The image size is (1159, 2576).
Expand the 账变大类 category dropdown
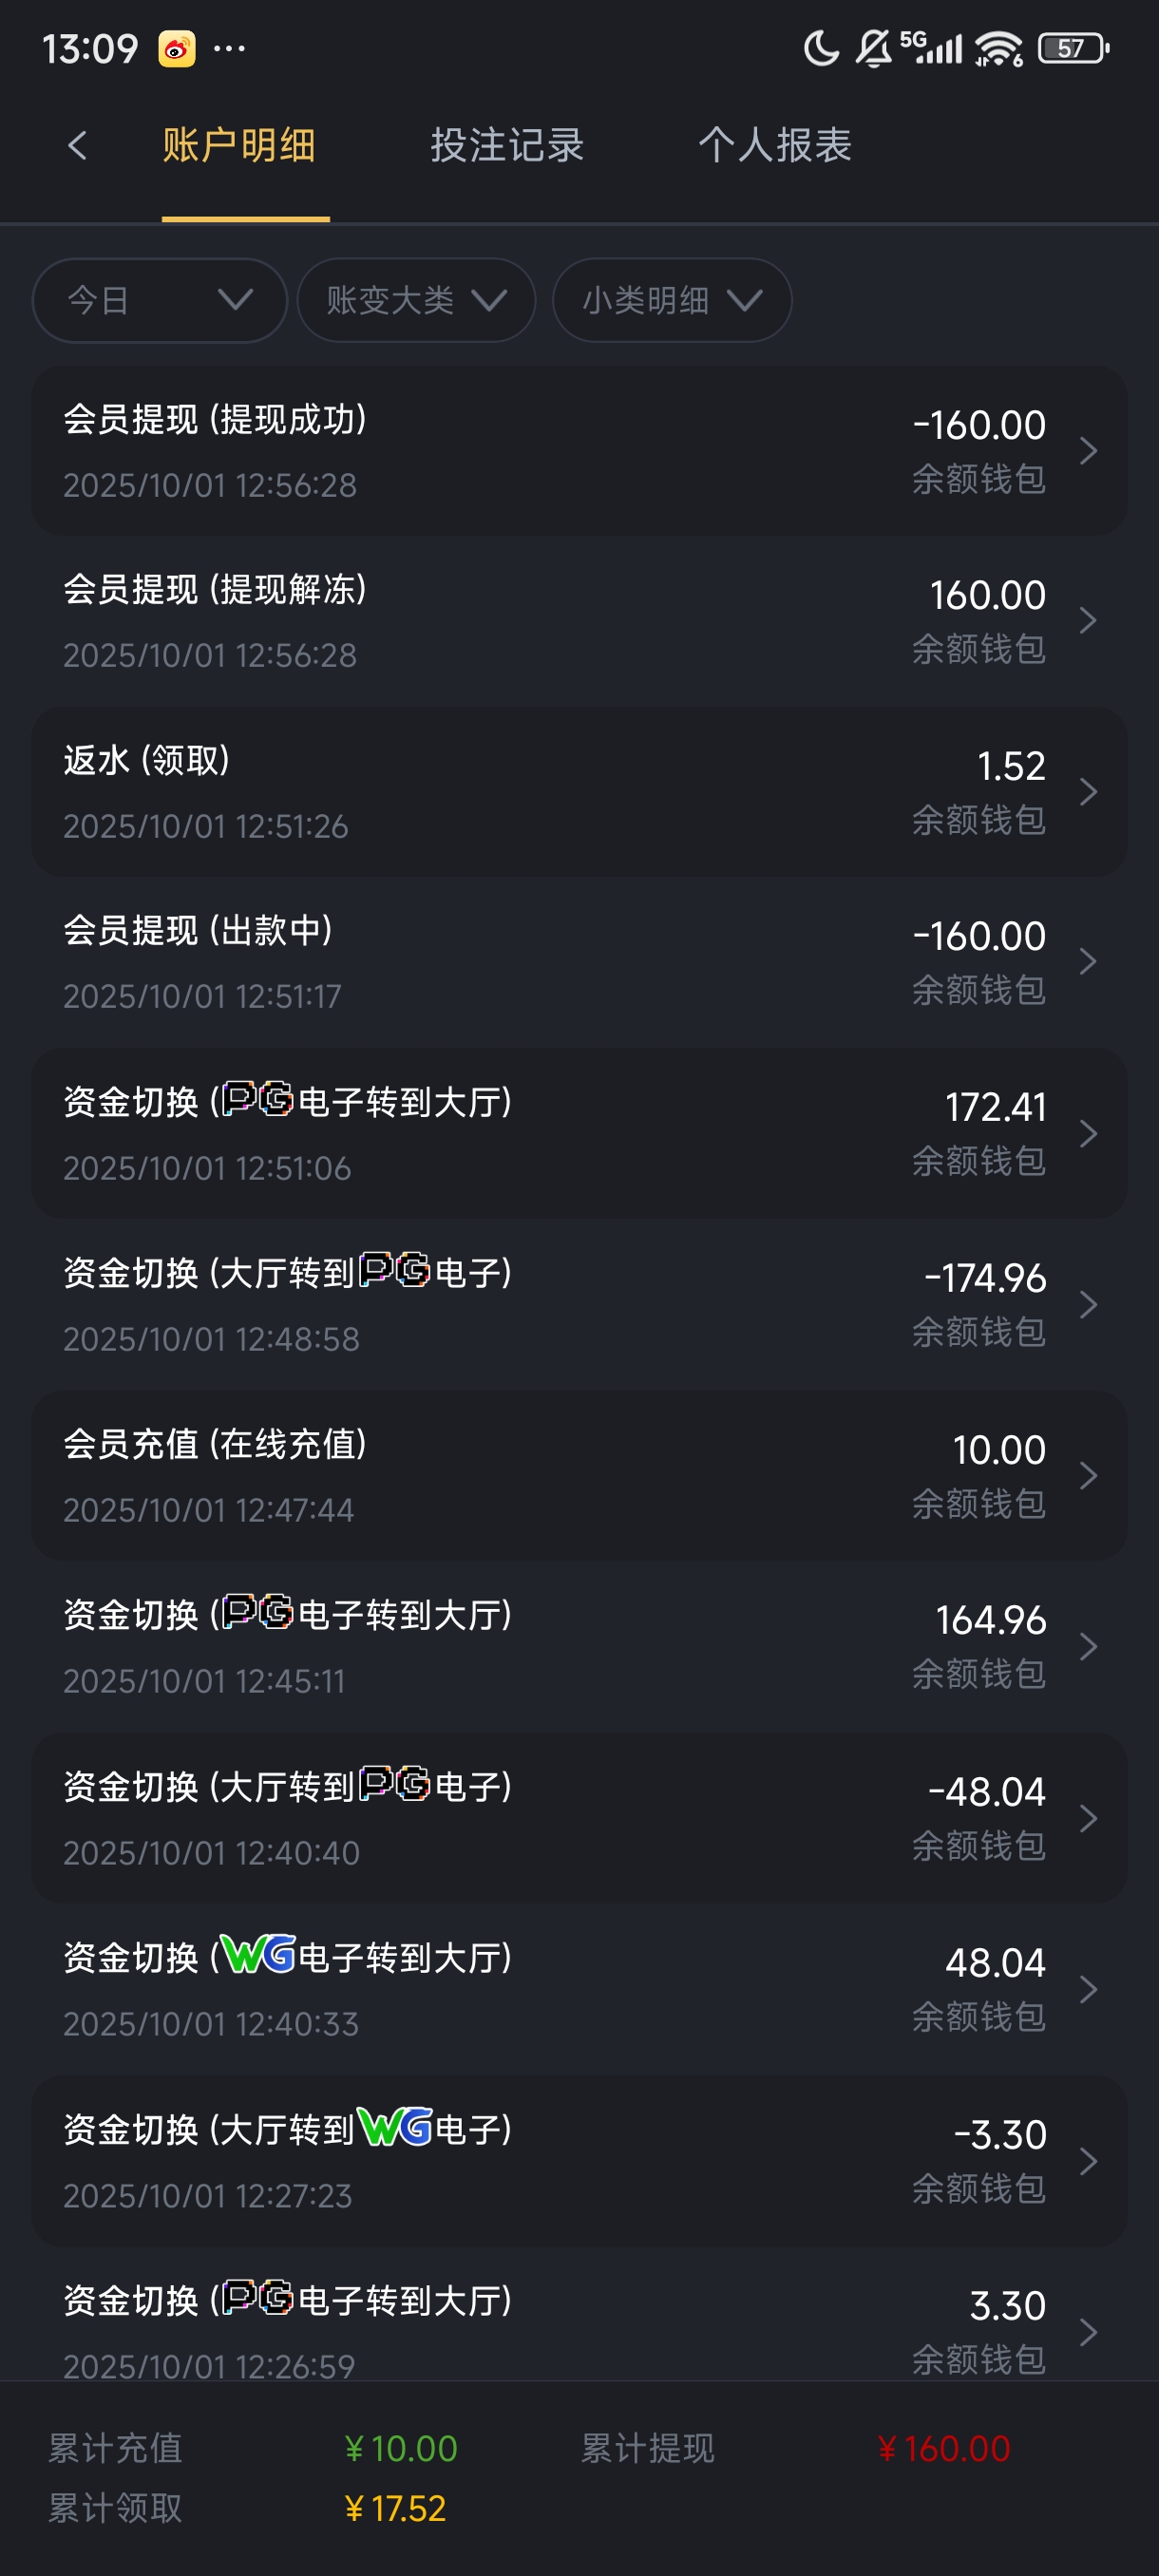click(x=416, y=300)
